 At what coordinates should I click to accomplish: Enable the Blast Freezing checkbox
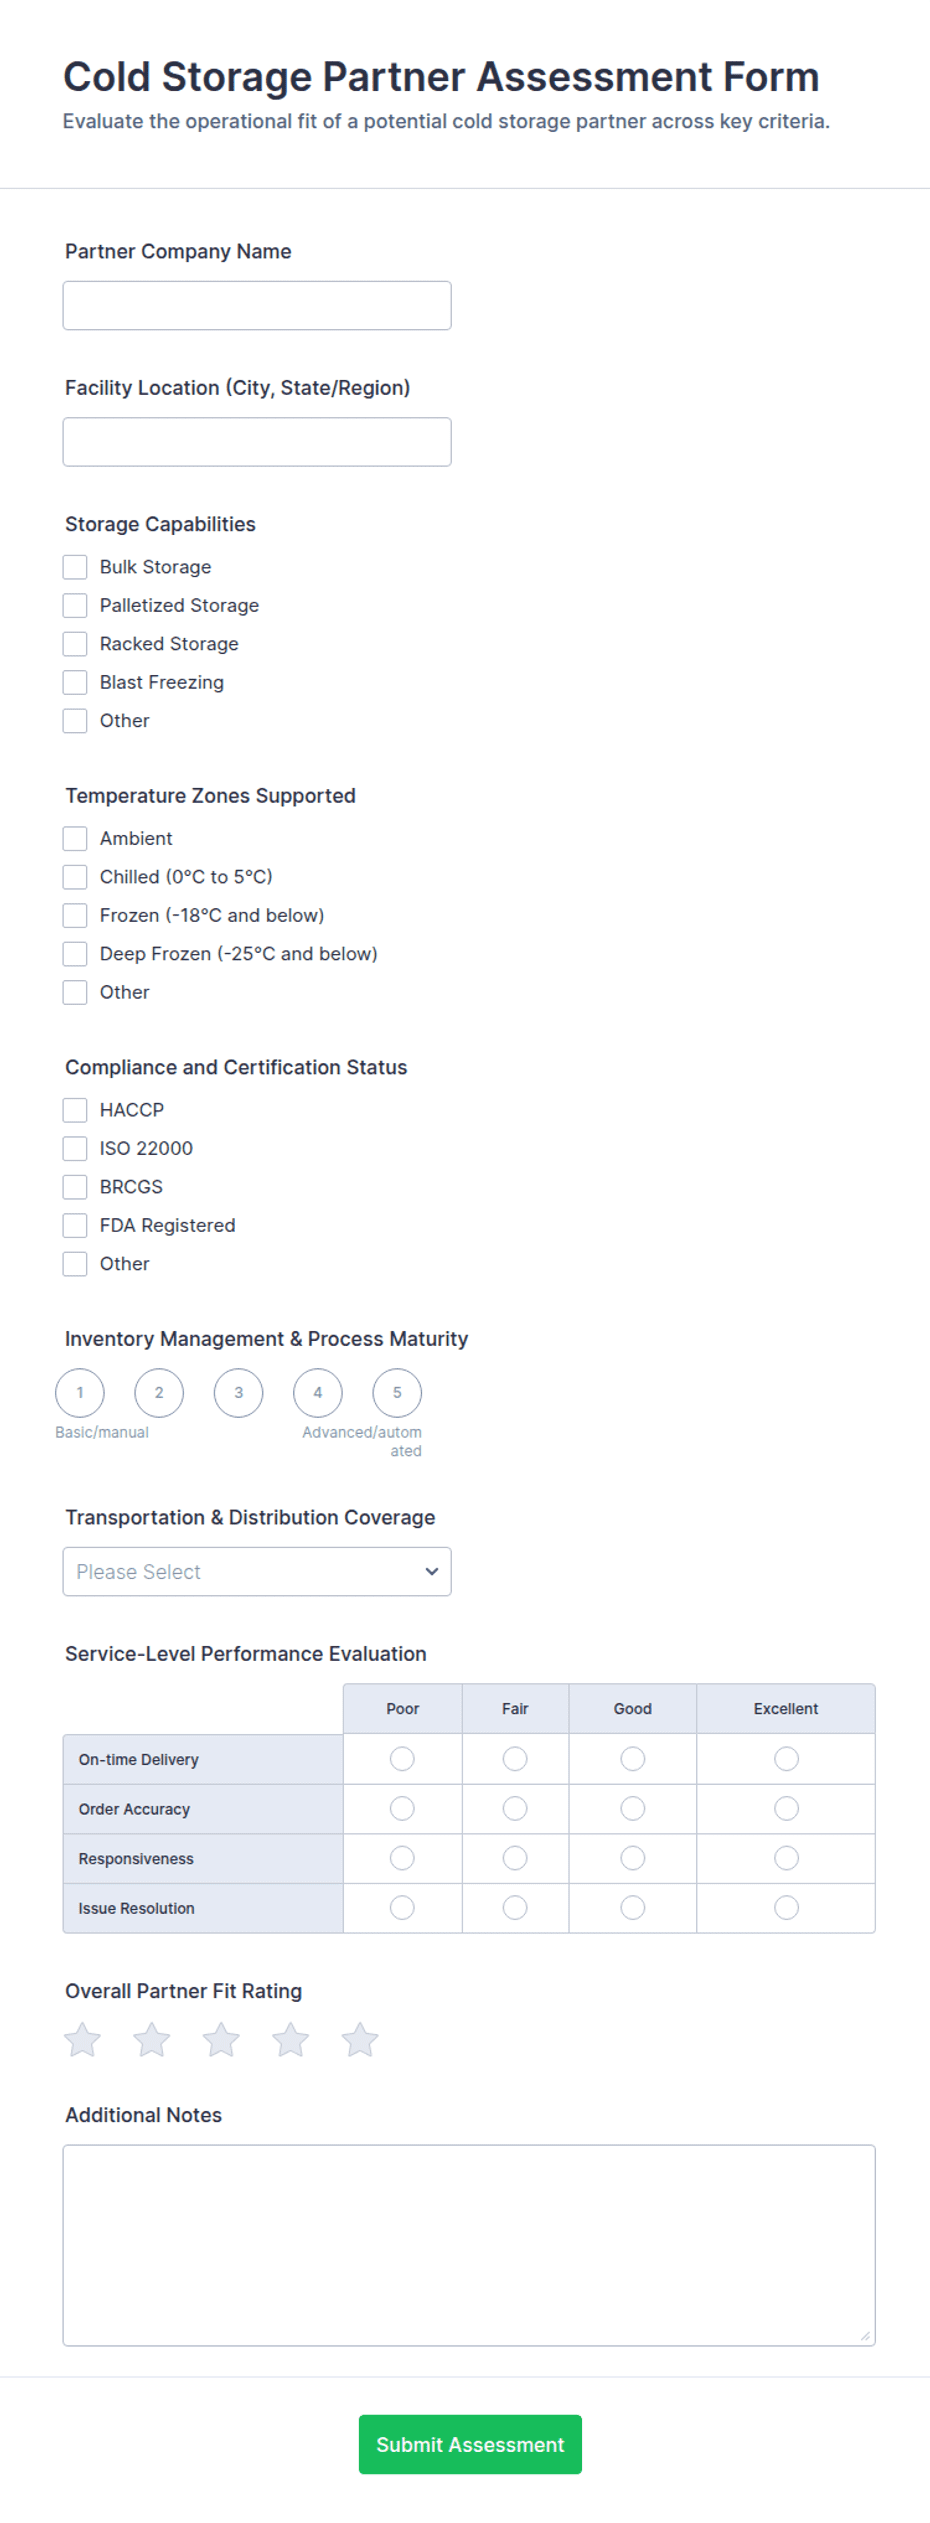(x=75, y=682)
